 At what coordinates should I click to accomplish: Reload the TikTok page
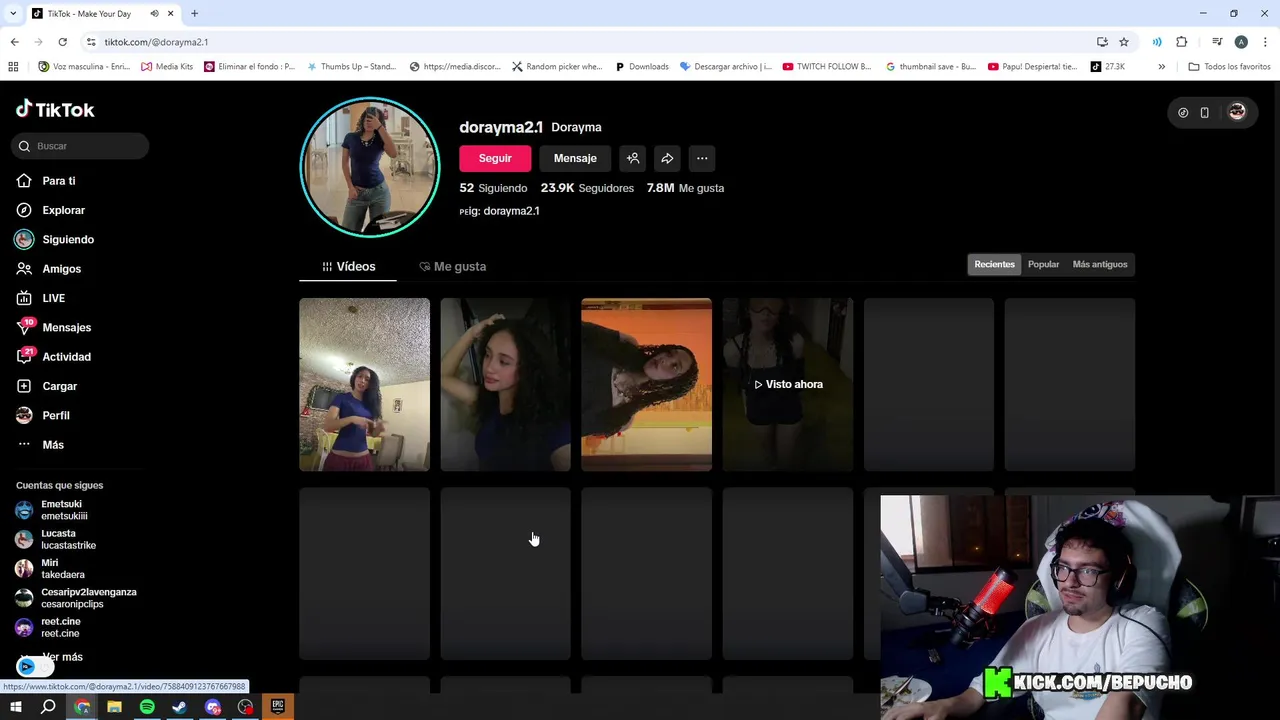[62, 42]
